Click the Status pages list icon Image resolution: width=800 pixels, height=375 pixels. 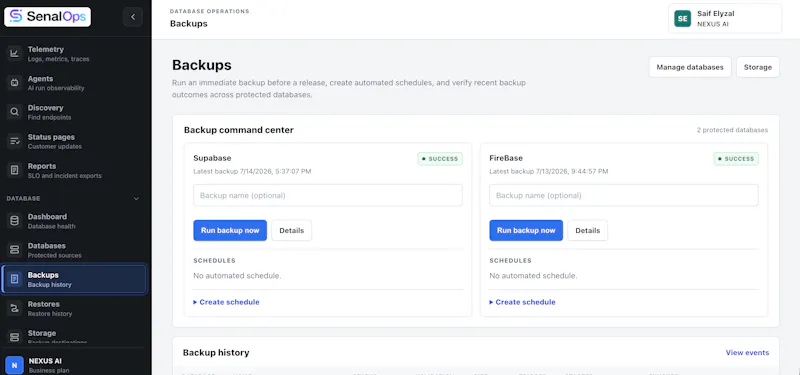(14, 141)
